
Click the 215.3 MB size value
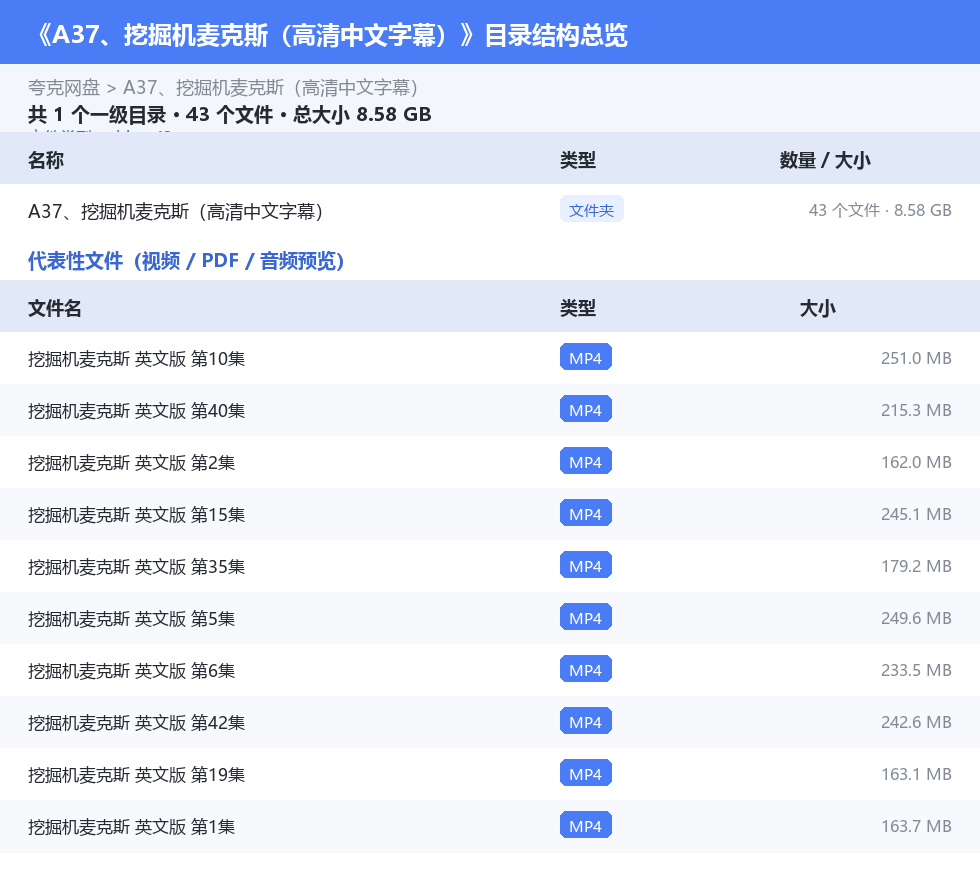point(916,410)
